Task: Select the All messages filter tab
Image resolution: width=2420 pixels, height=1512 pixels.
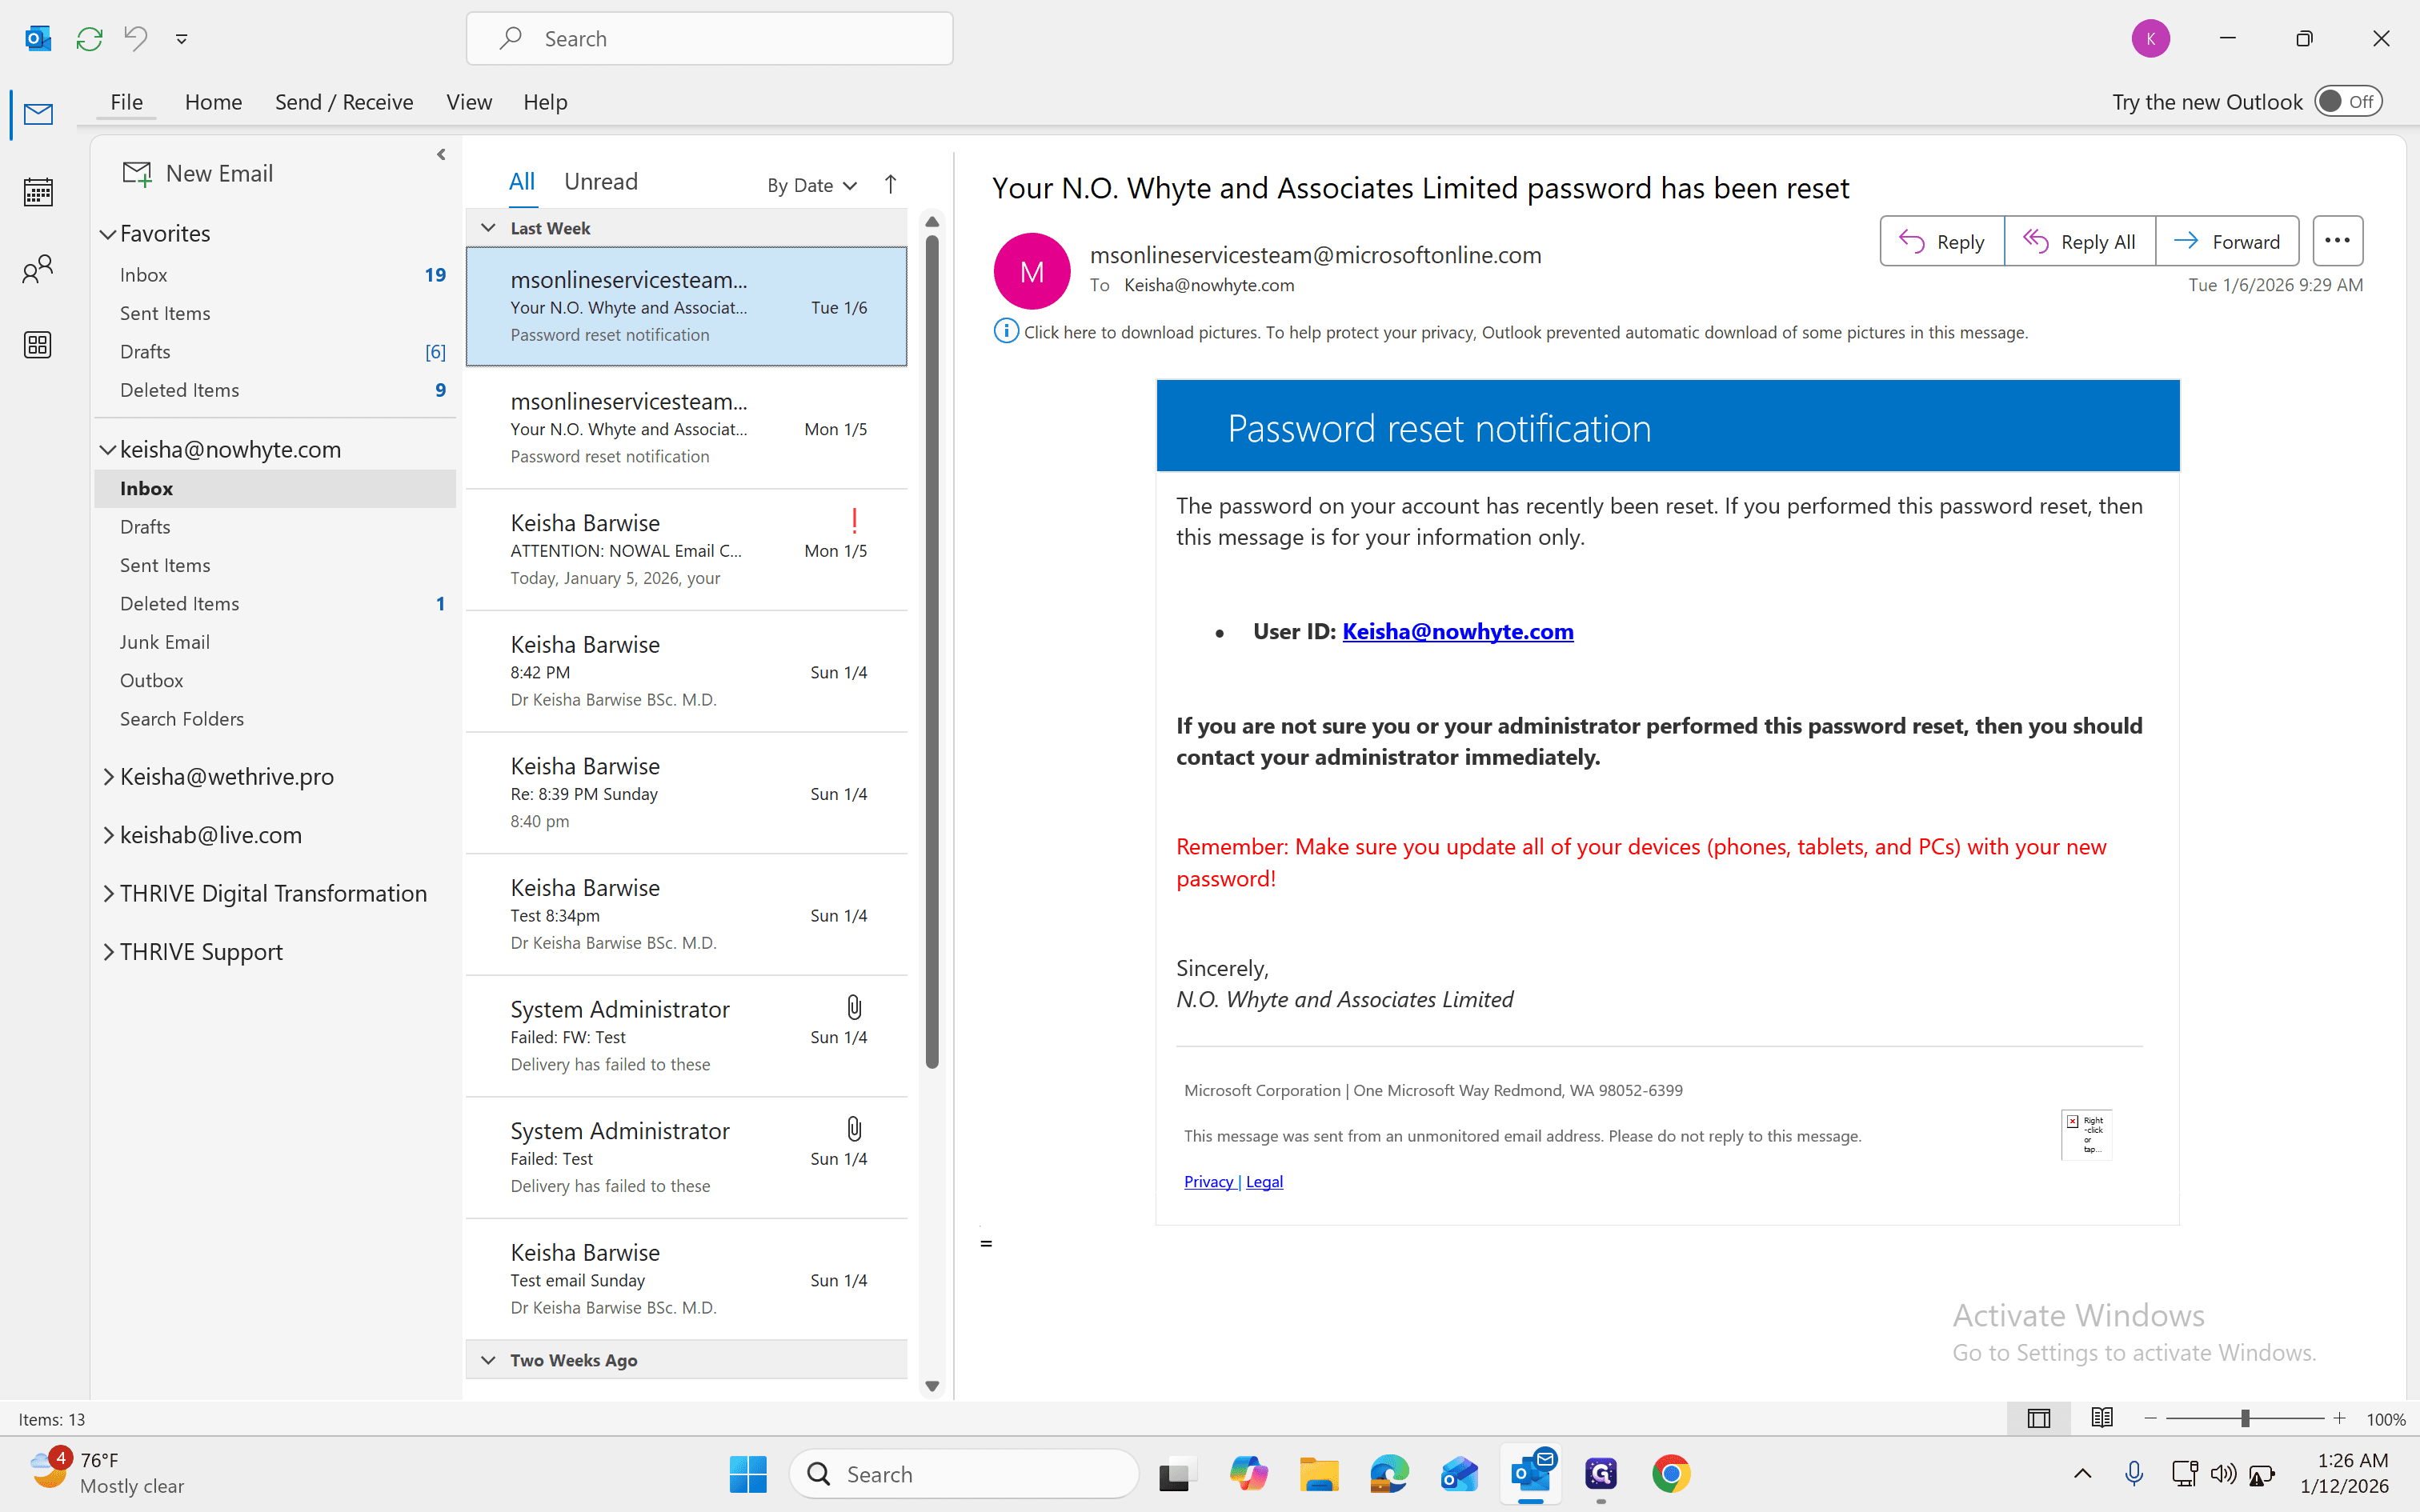Action: tap(522, 182)
